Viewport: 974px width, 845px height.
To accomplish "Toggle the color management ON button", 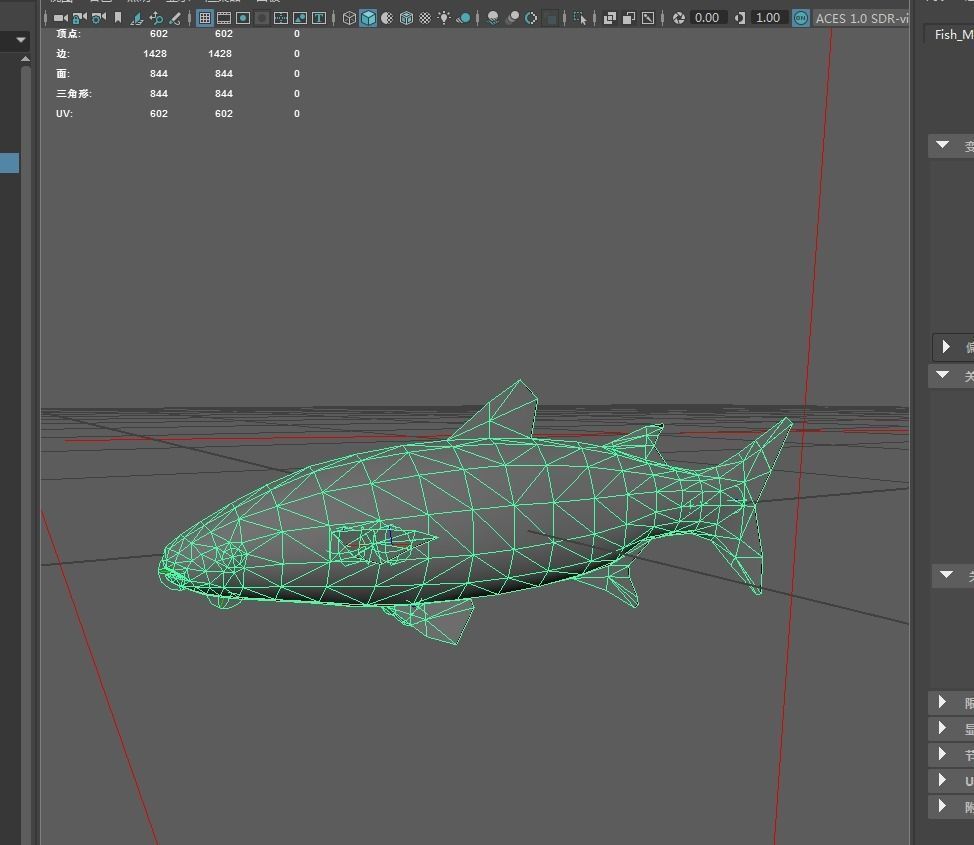I will tap(801, 18).
